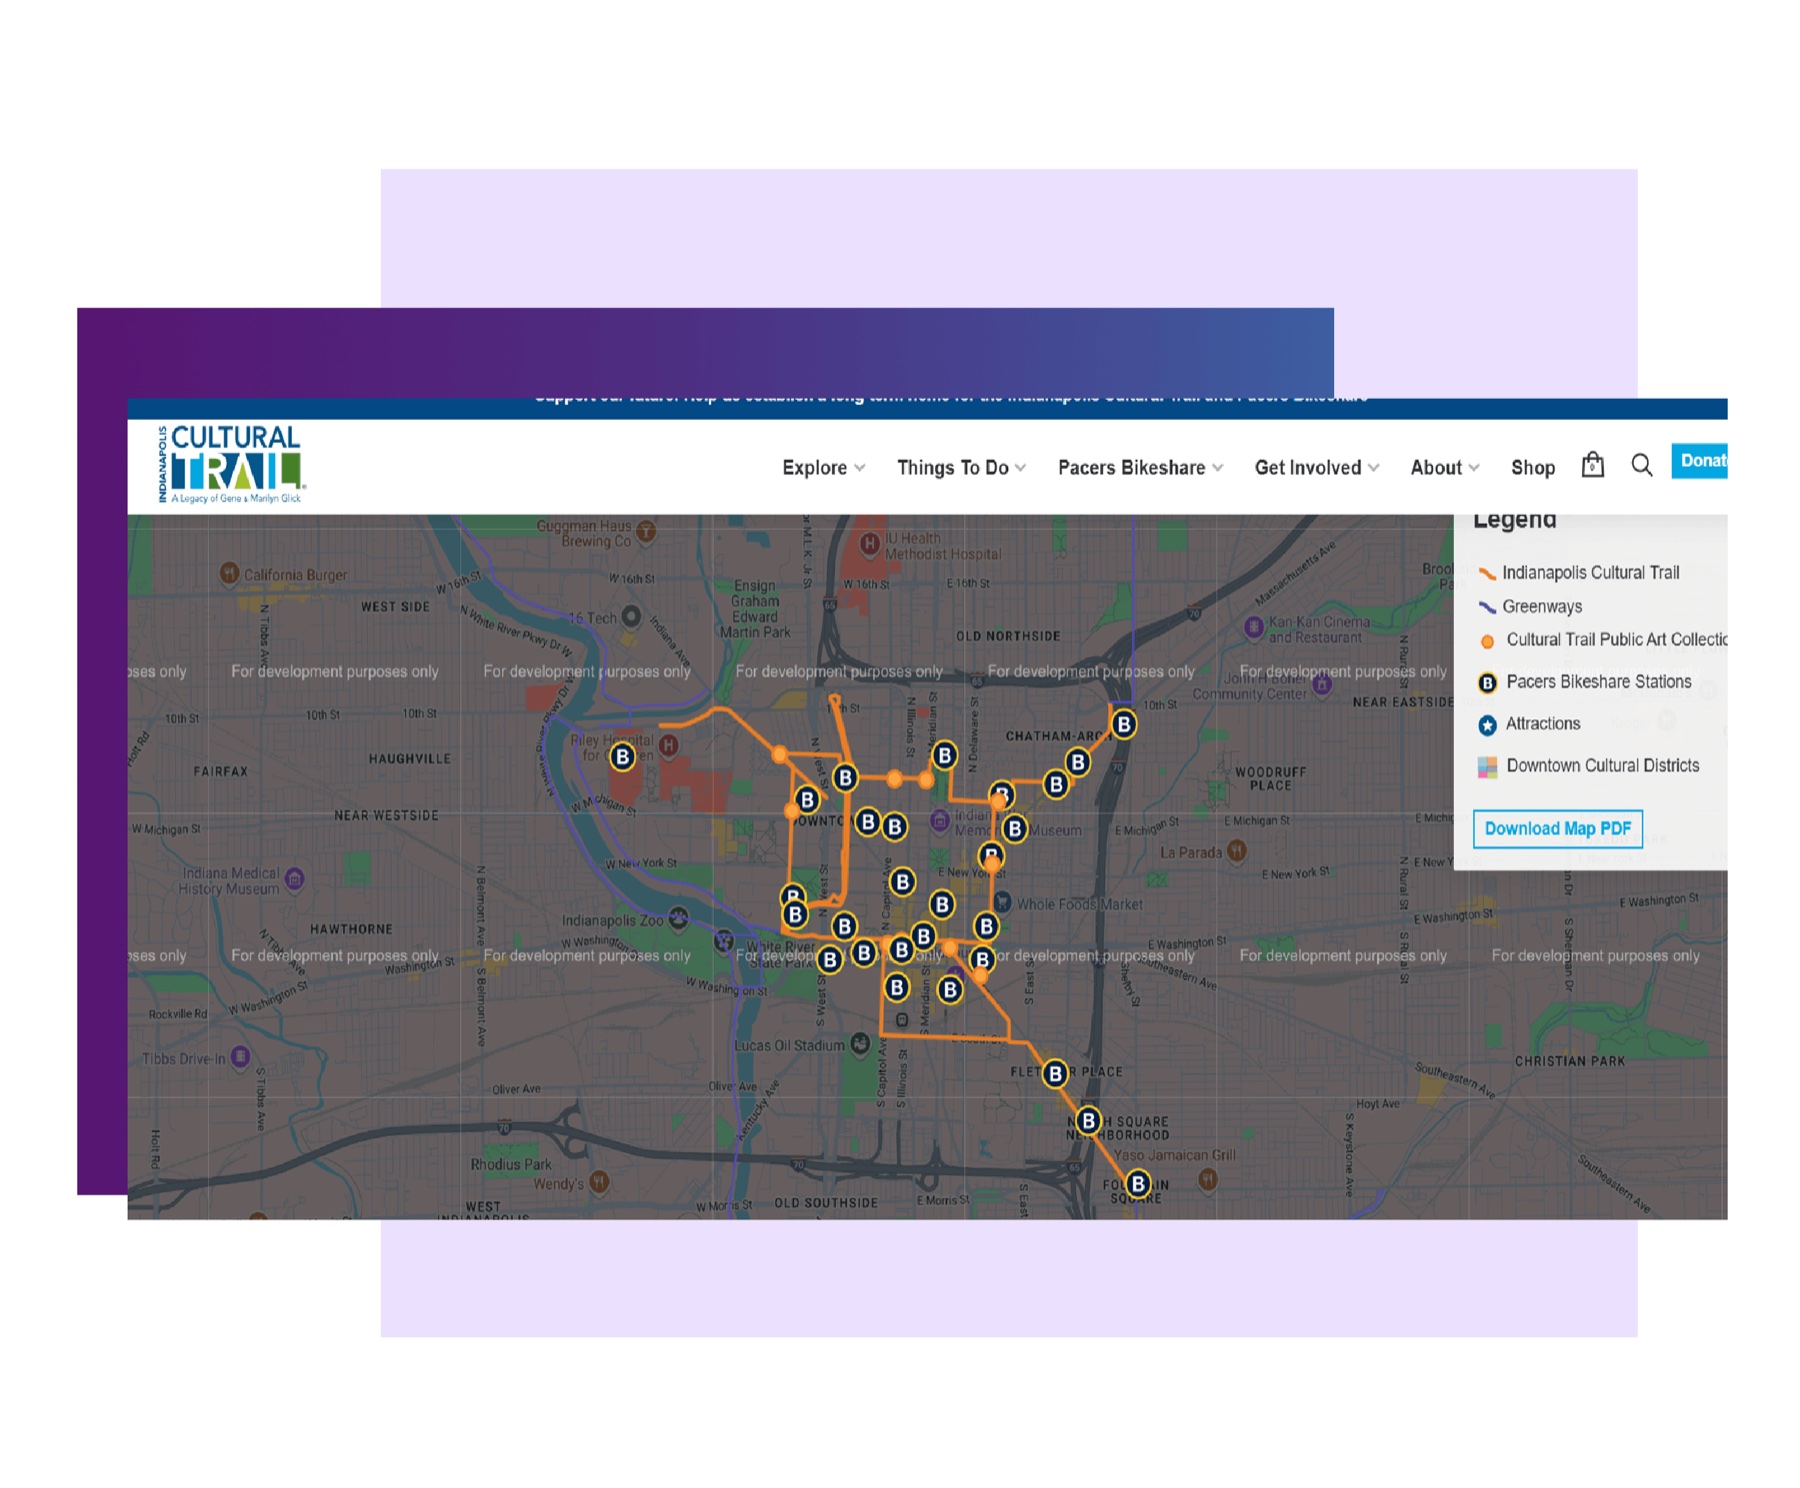Viewport: 1800px width, 1488px height.
Task: Click the Guggman Haus Brewing Co pin
Action: click(x=646, y=531)
